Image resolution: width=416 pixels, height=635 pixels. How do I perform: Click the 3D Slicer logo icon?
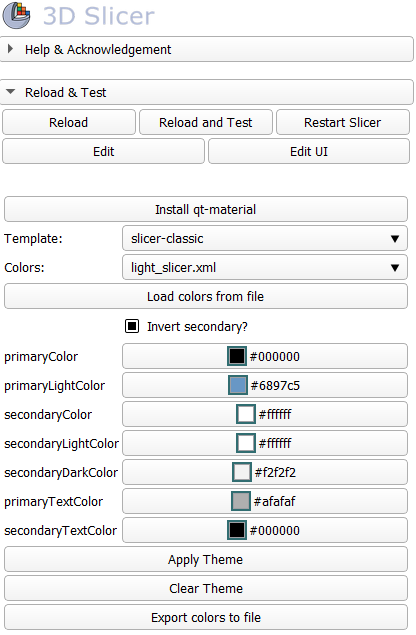coord(17,15)
